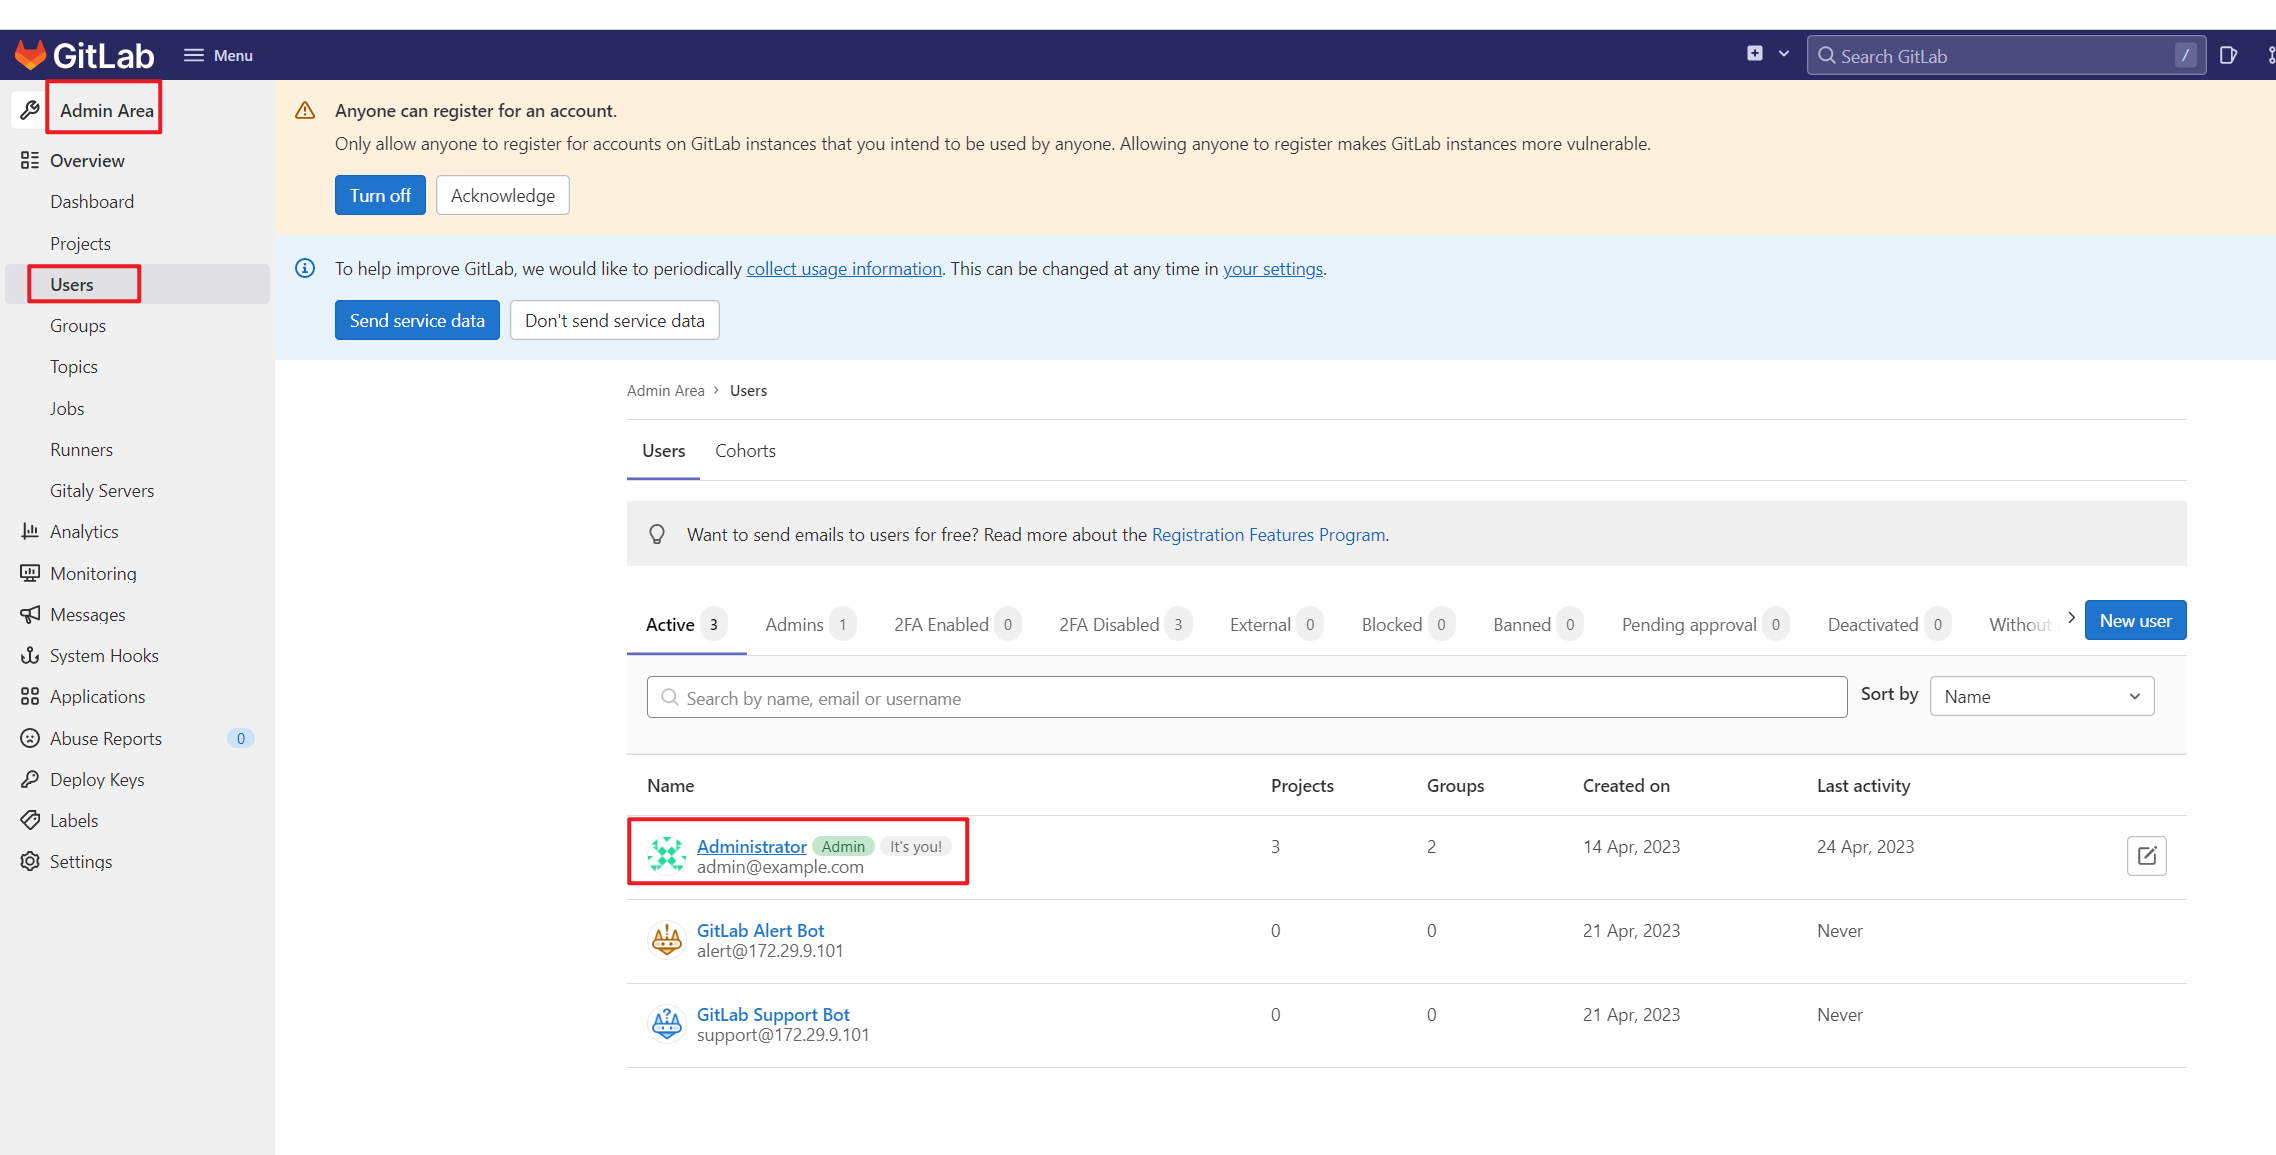Click the Monitoring monitor icon
The height and width of the screenshot is (1155, 2276).
30,573
